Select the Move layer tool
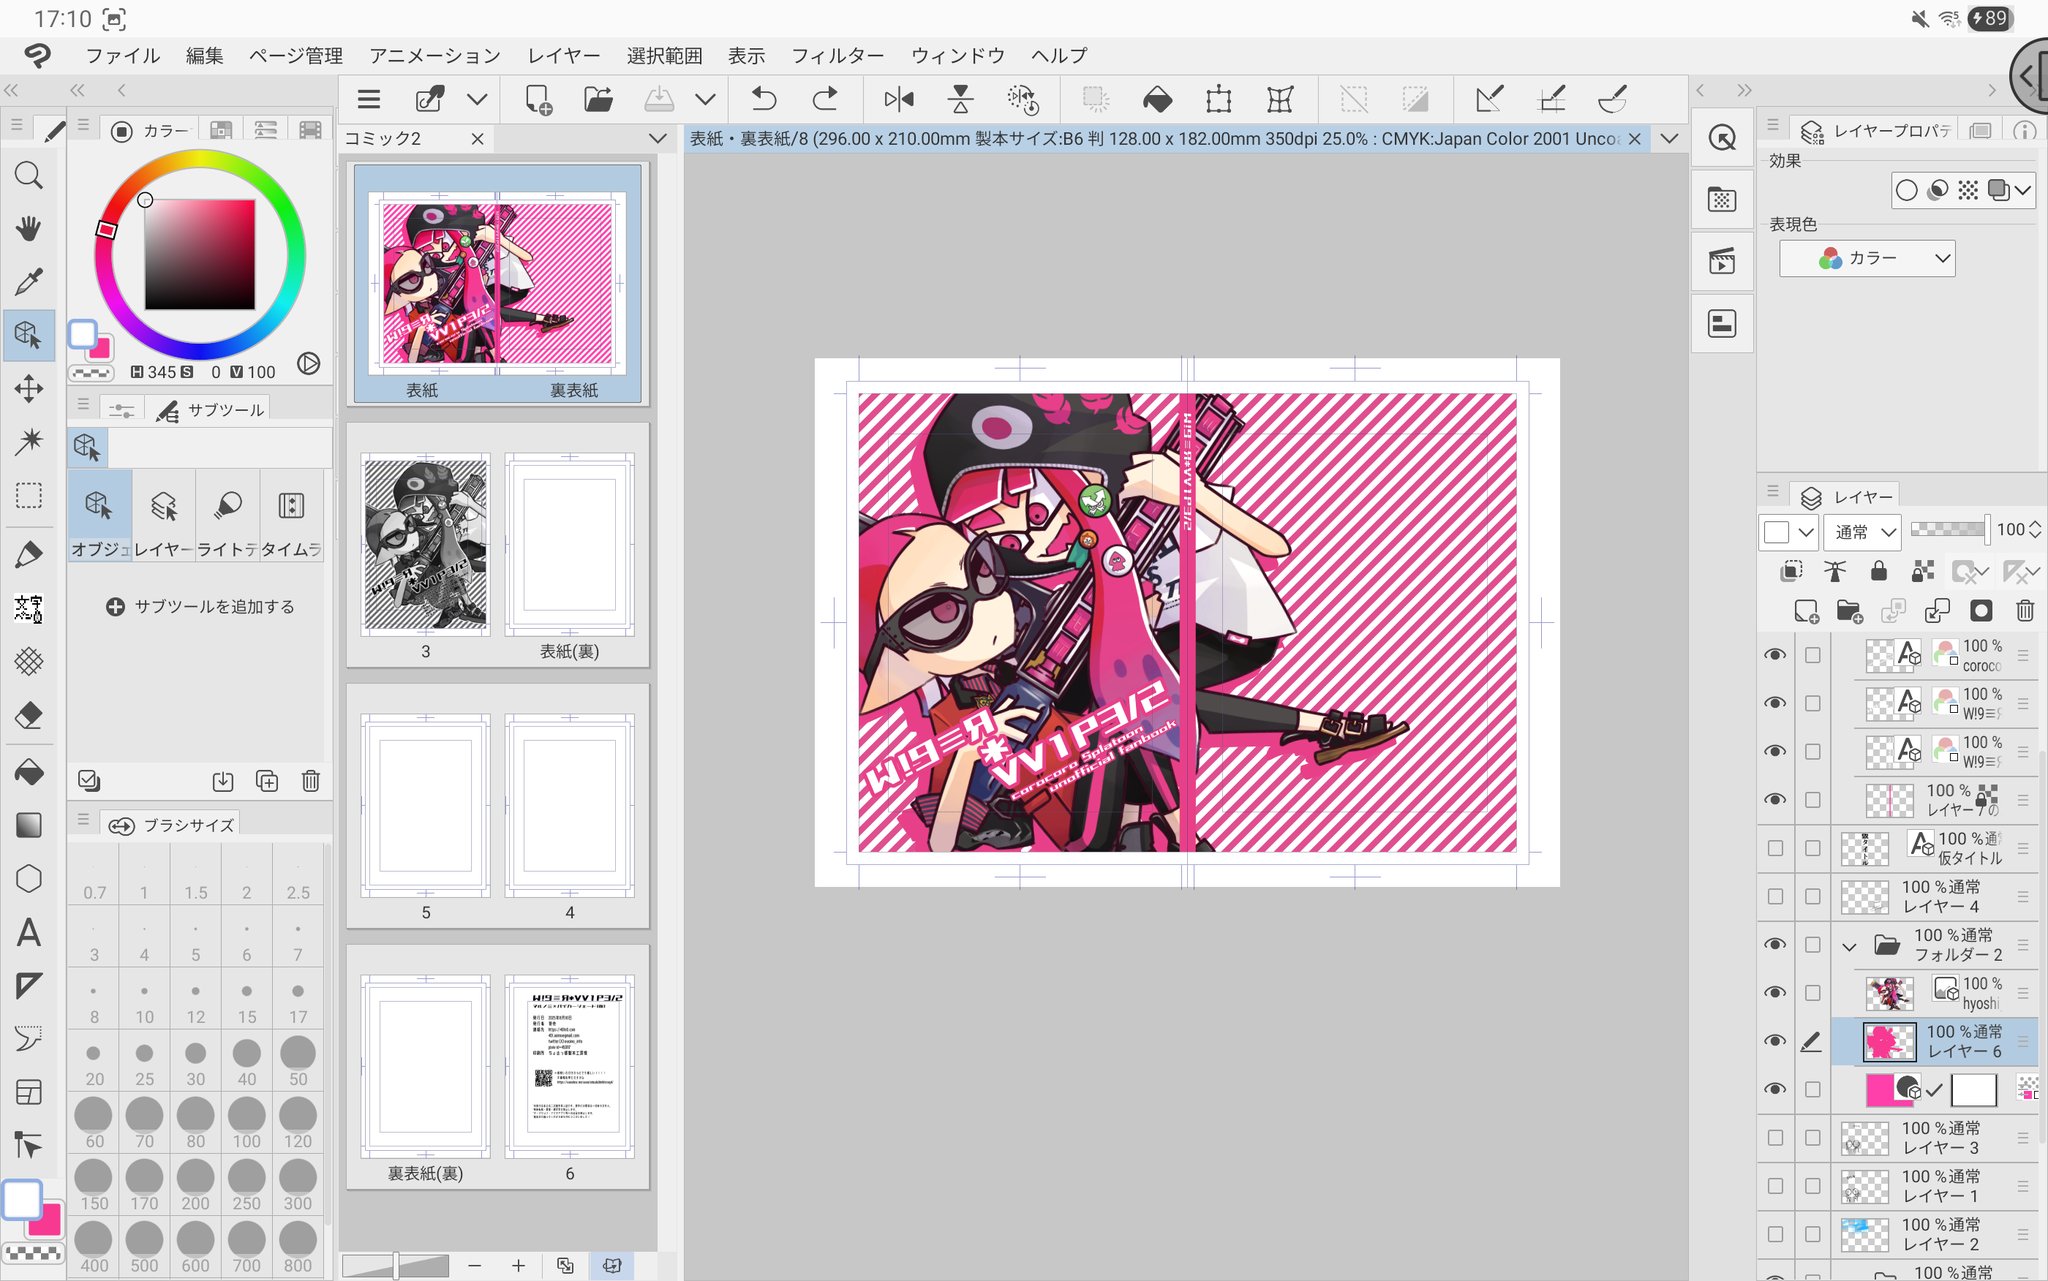Screen dimensions: 2048x1281 (29, 388)
